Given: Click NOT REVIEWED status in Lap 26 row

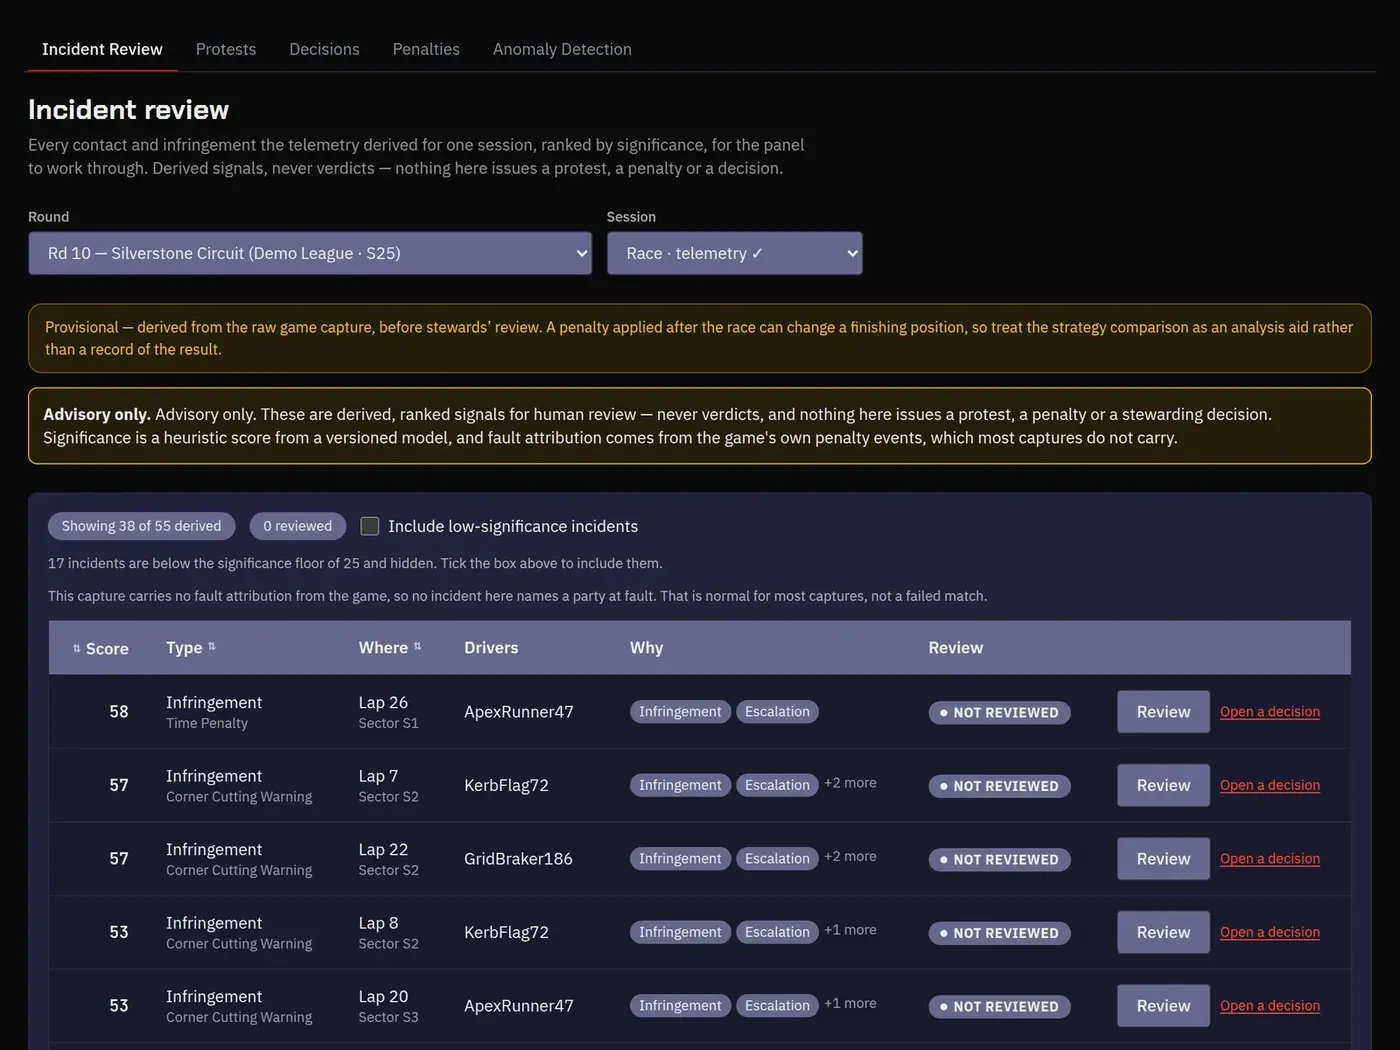Looking at the screenshot, I should (x=999, y=713).
